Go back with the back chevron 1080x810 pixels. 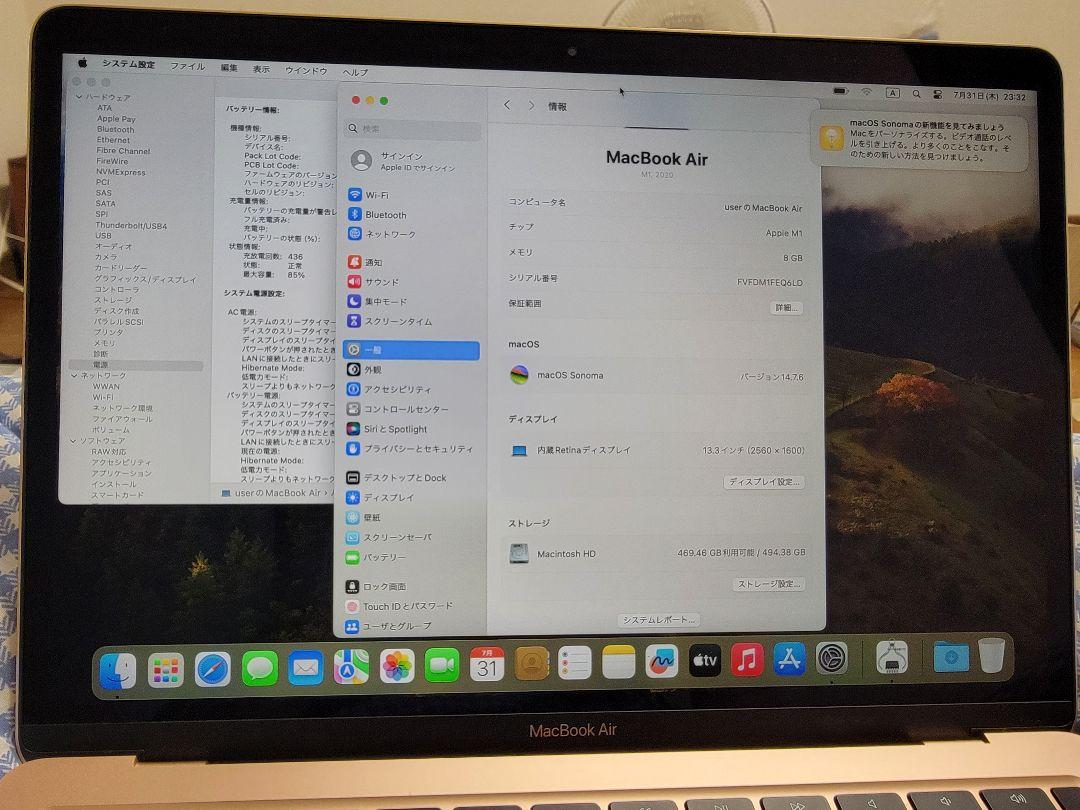pos(507,105)
